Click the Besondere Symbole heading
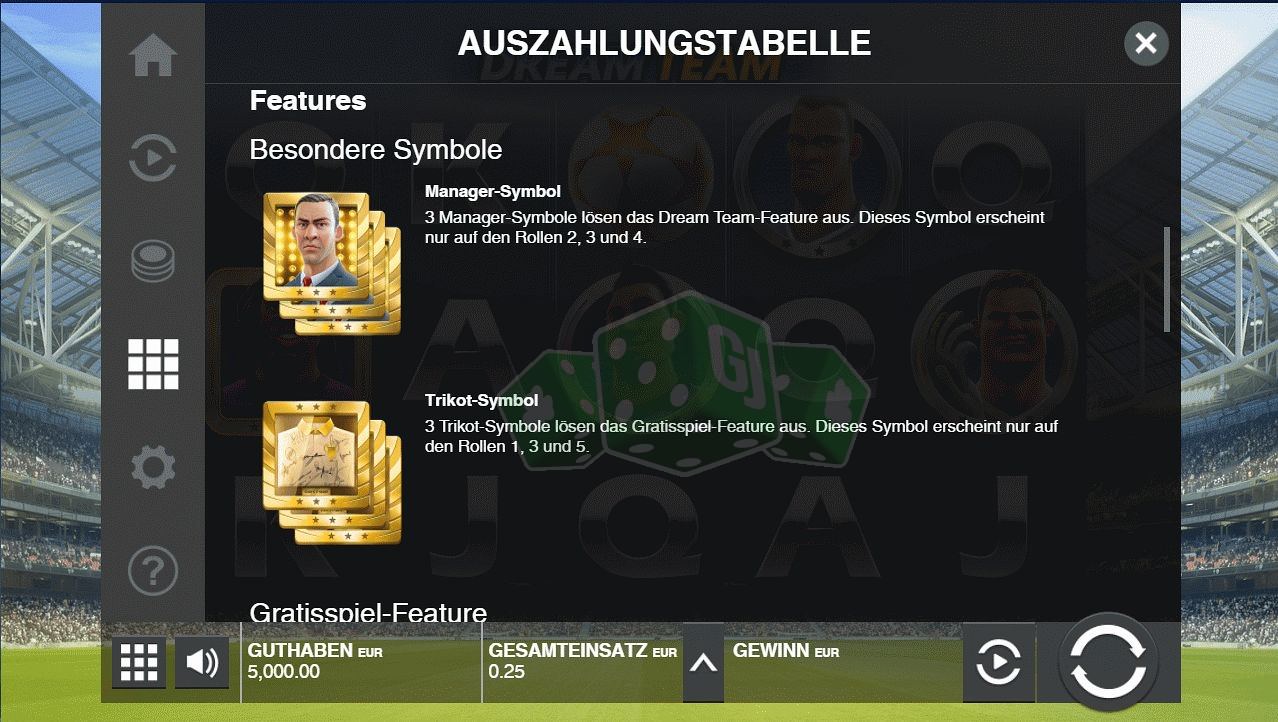Image resolution: width=1278 pixels, height=722 pixels. 376,149
